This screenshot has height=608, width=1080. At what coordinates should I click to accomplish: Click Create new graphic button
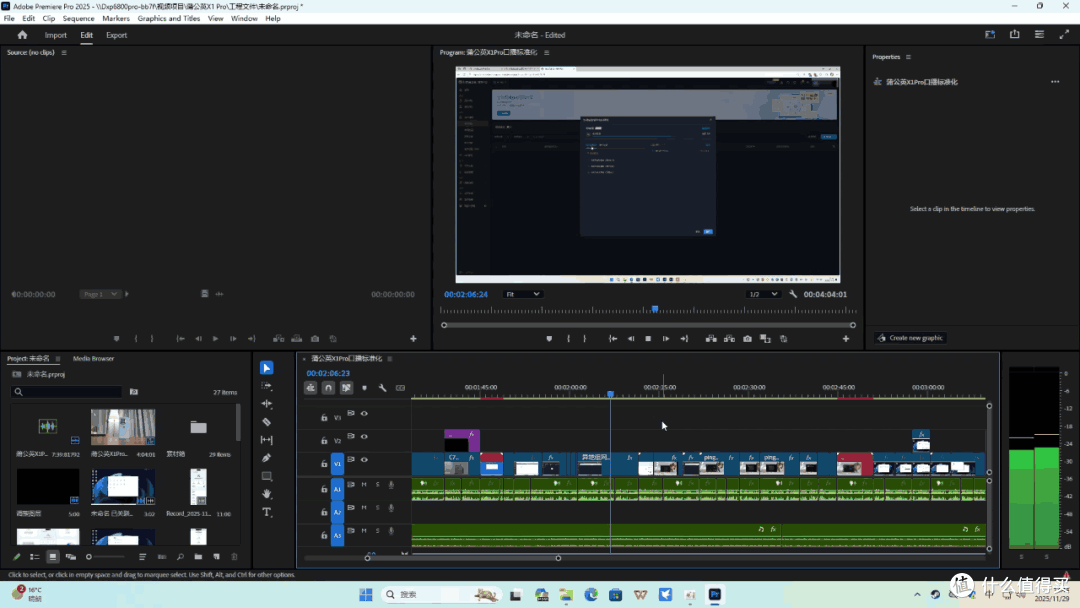click(x=911, y=338)
